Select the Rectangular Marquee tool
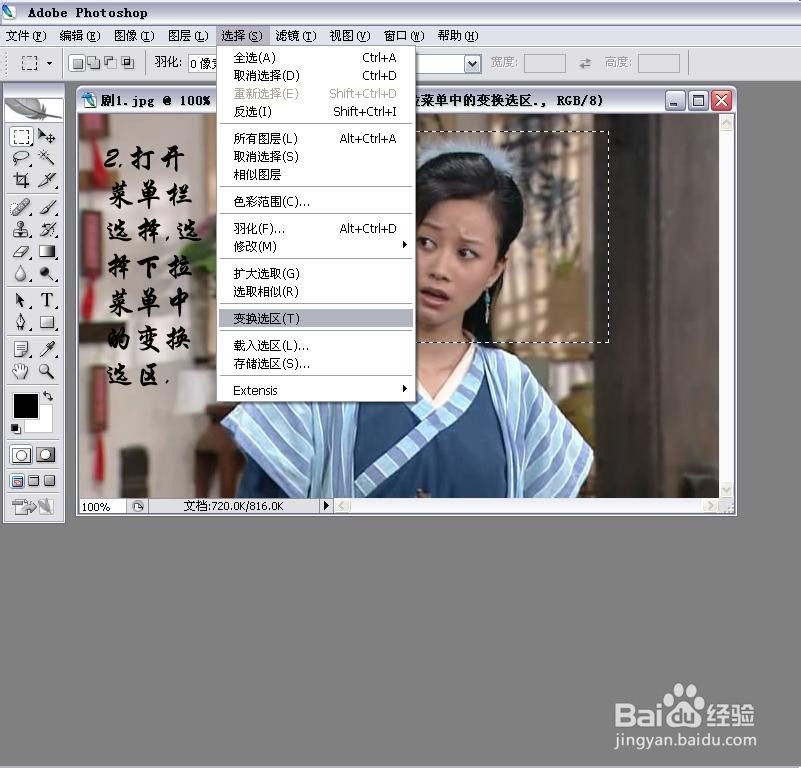The image size is (801, 768). click(x=21, y=136)
